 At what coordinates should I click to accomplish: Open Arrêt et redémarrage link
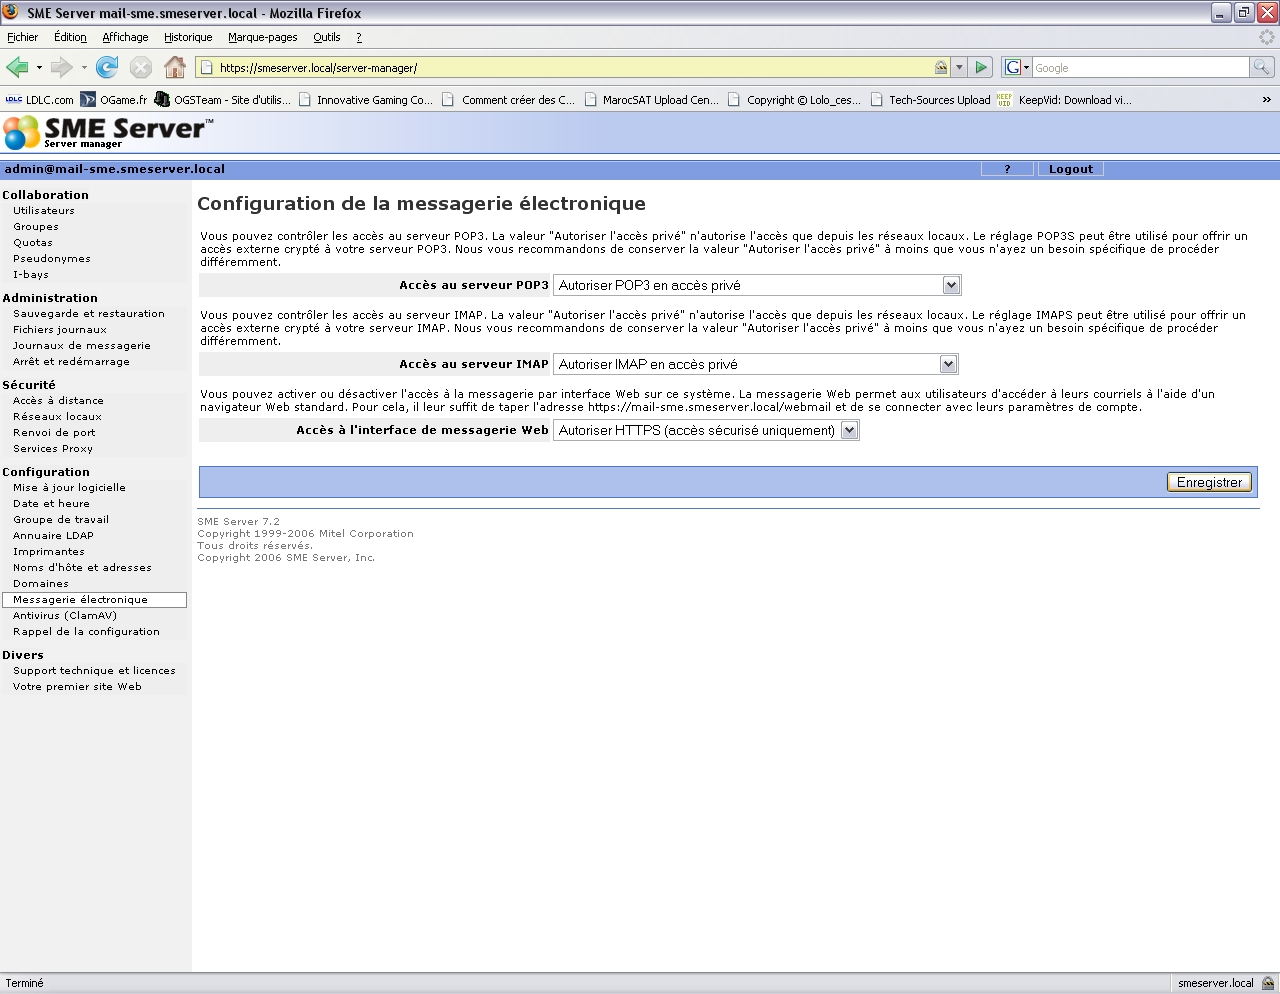(71, 362)
